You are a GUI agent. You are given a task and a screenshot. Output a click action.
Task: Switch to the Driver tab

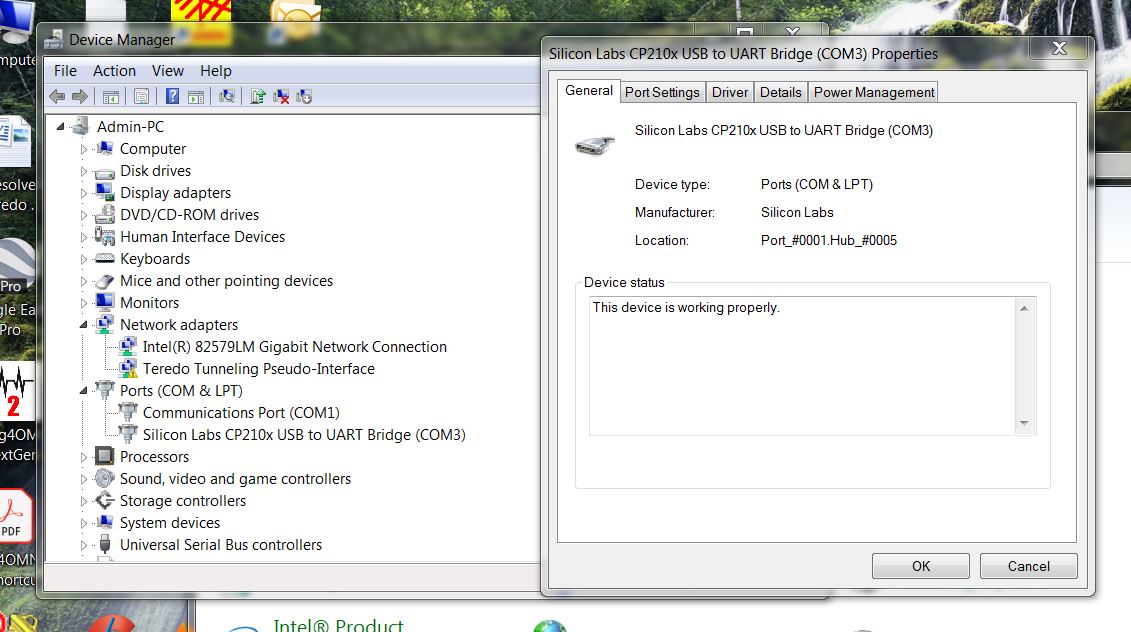[730, 92]
